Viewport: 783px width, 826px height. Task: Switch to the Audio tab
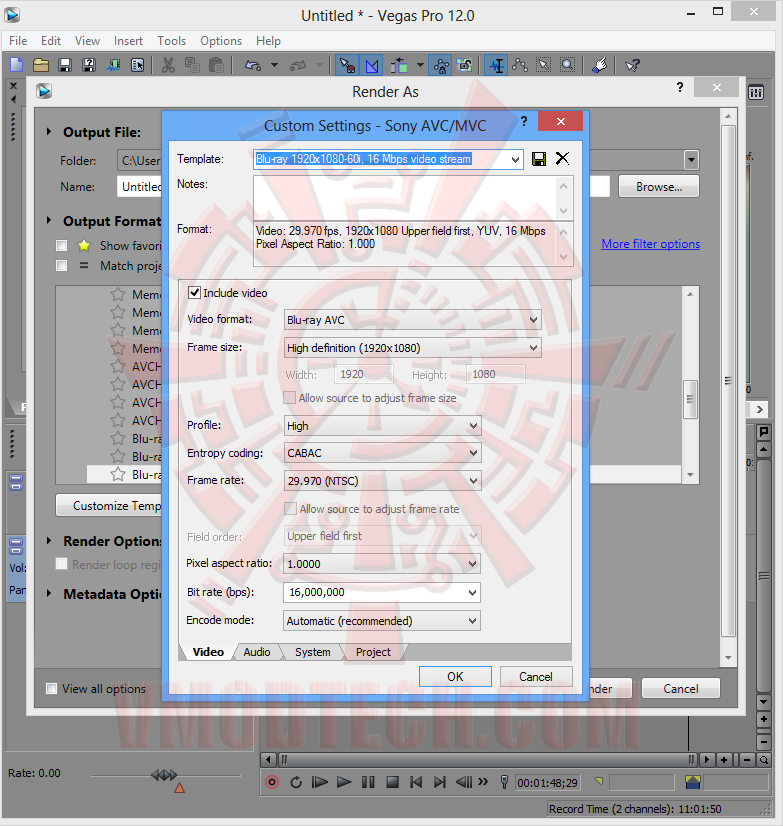click(x=257, y=652)
